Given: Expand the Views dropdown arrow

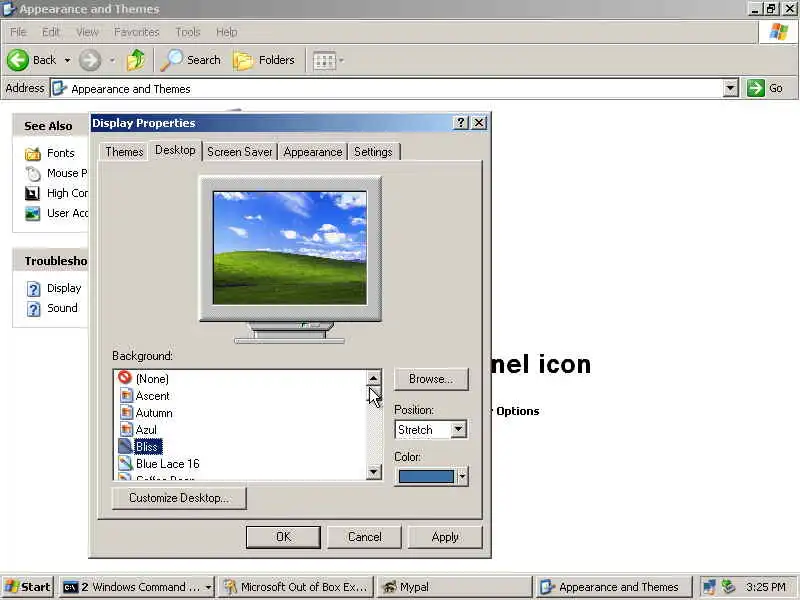Looking at the screenshot, I should tap(341, 61).
